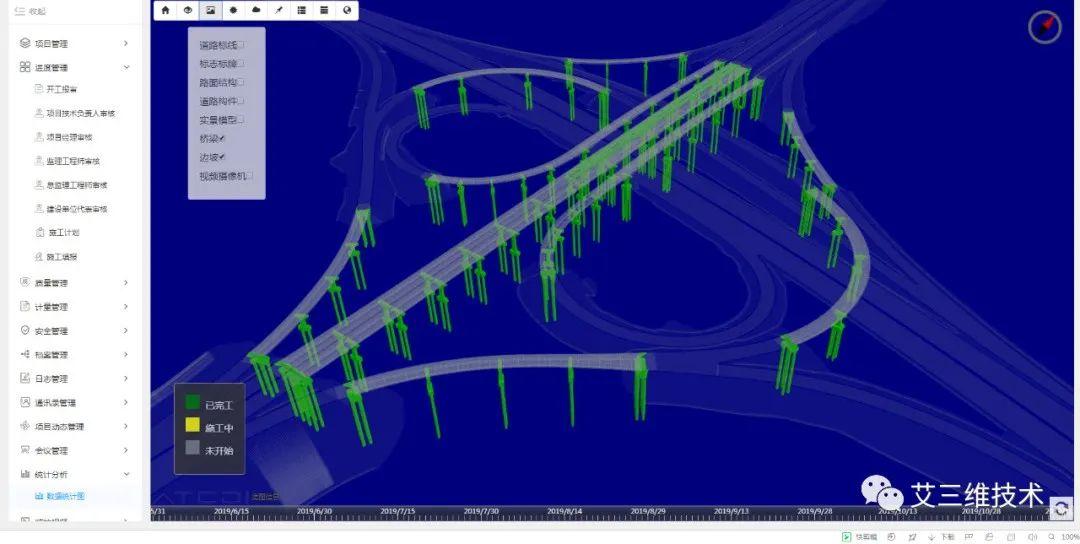Uncheck the 桥梁 layer checkbox
The image size is (1080, 544).
click(x=222, y=138)
